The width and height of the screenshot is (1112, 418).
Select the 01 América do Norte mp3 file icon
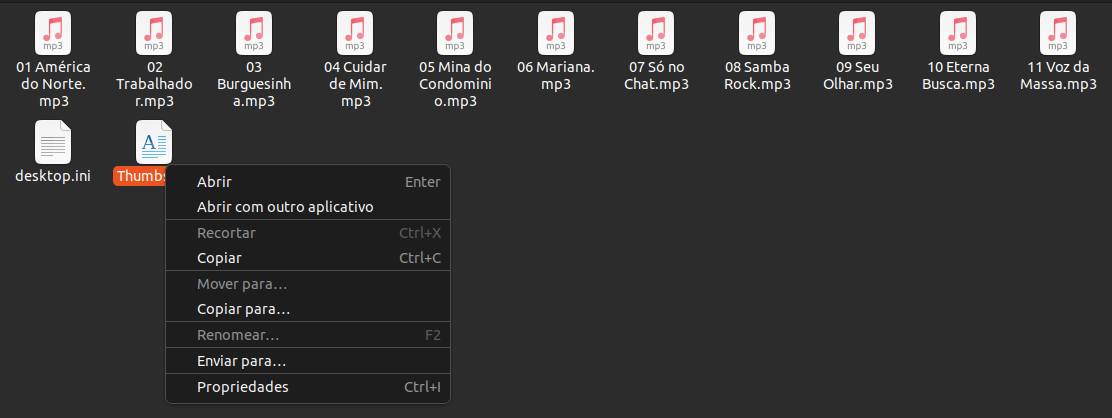point(53,33)
